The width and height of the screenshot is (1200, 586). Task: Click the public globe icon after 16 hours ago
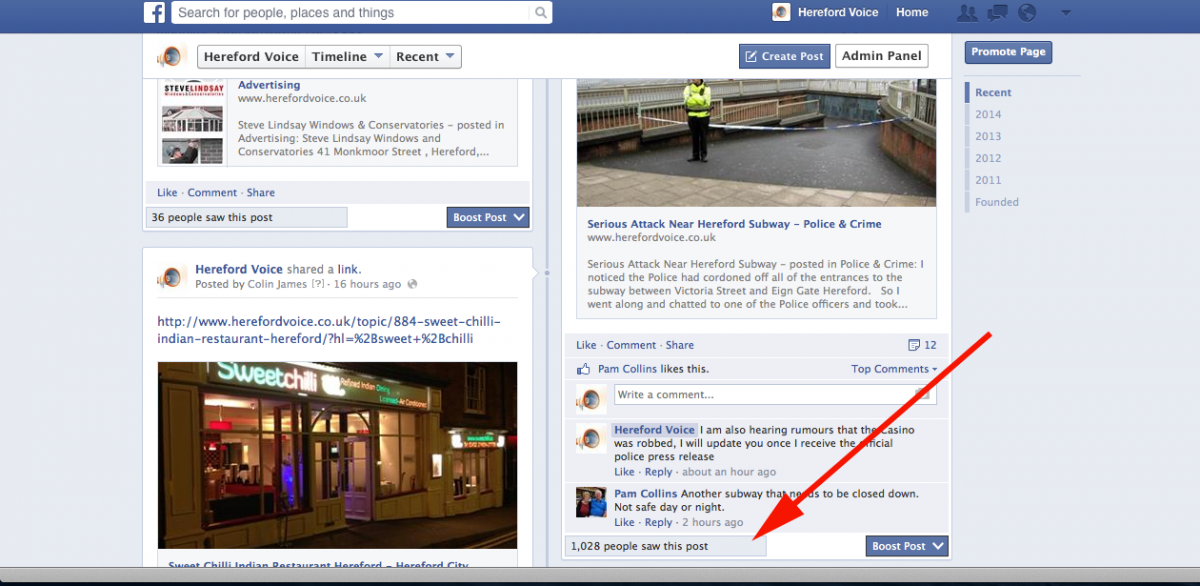[x=412, y=284]
